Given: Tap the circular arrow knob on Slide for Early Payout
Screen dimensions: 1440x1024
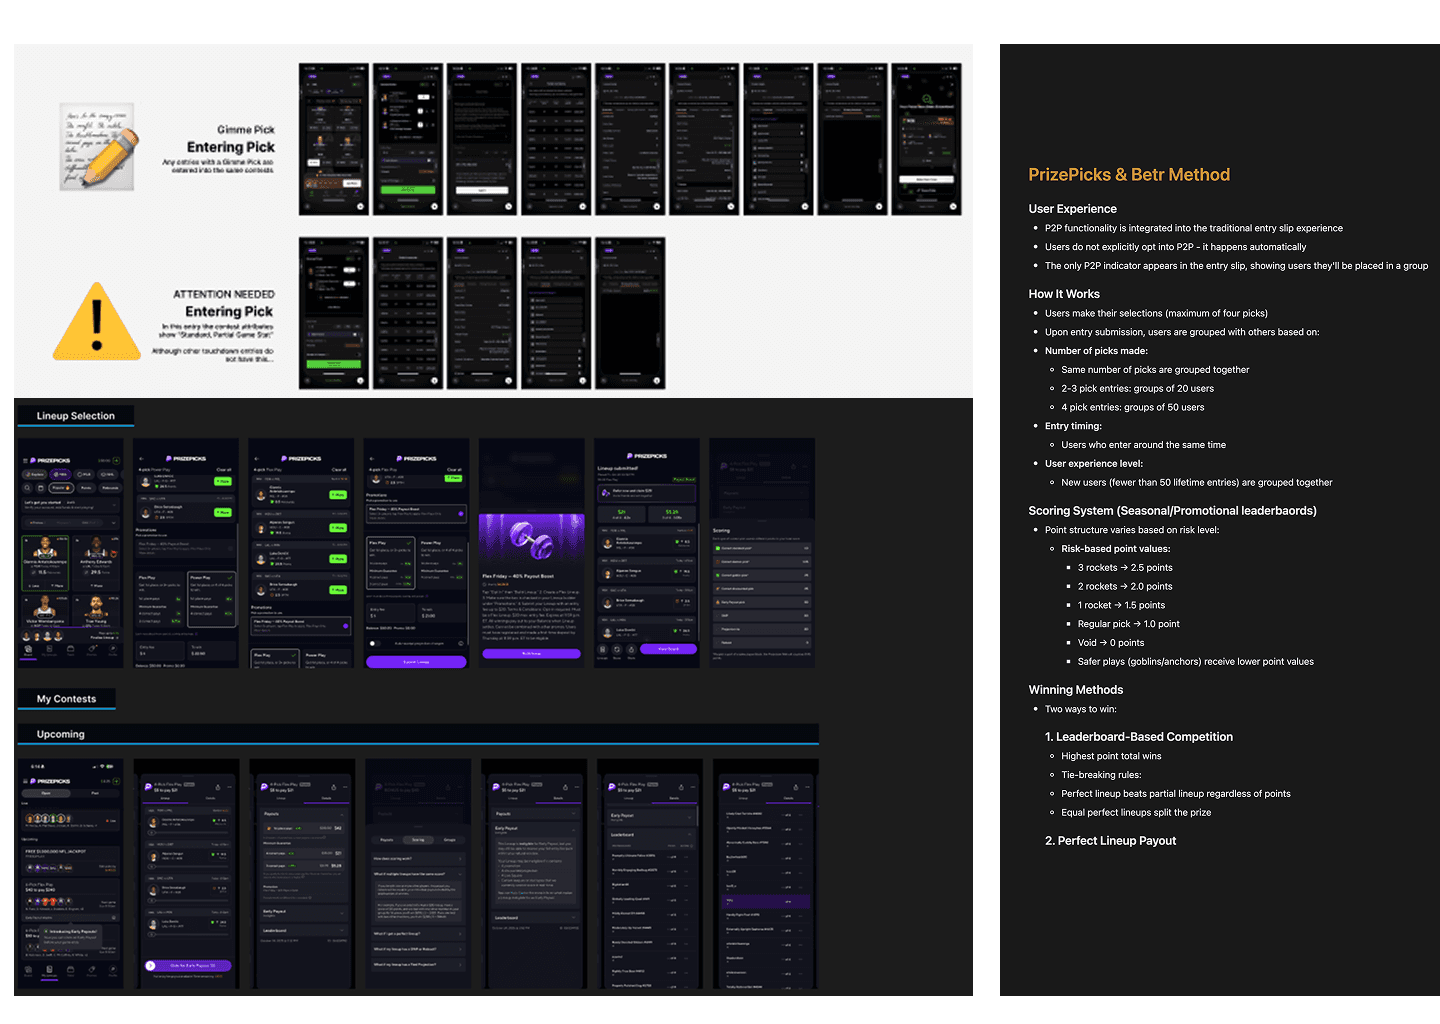Looking at the screenshot, I should [x=150, y=966].
